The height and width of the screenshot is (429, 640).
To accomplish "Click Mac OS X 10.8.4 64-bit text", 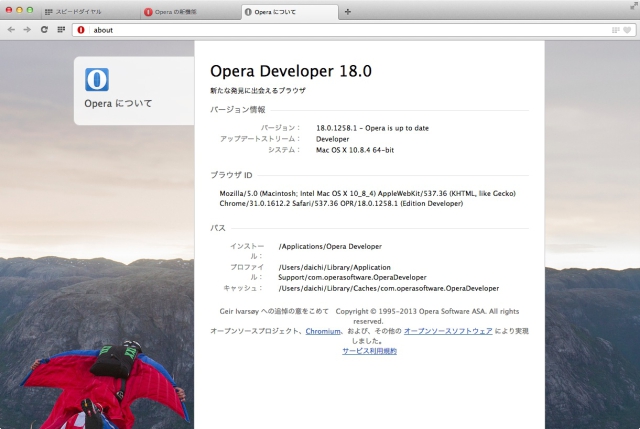I will coord(355,150).
